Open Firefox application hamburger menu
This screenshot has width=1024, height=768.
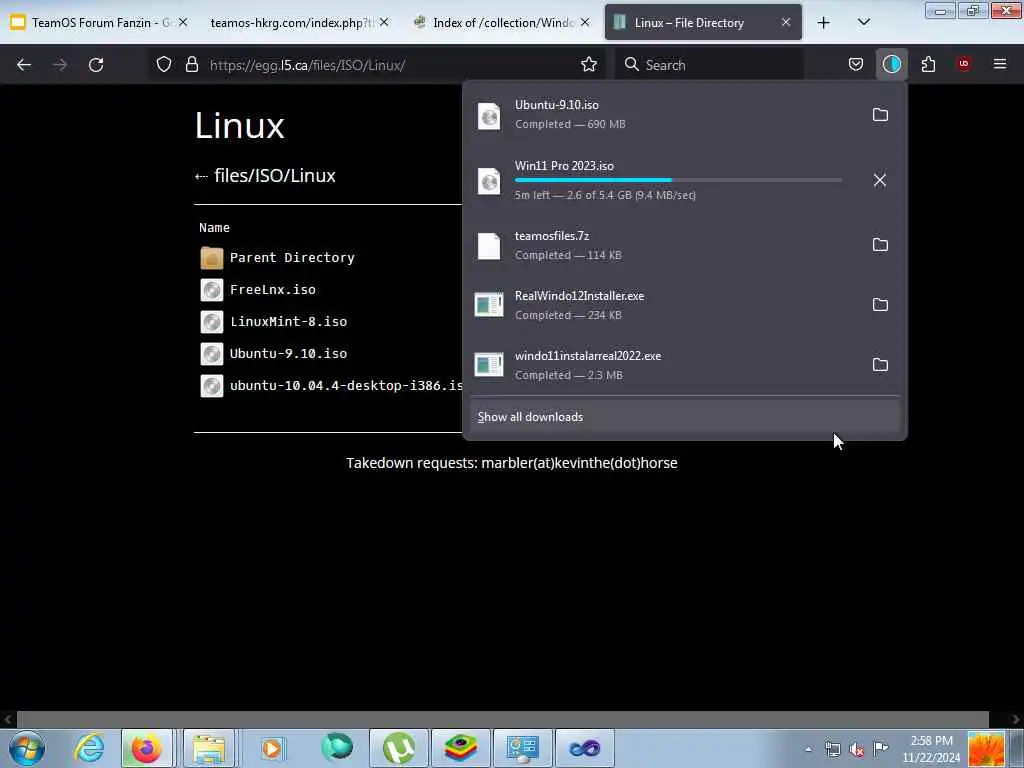tap(999, 64)
